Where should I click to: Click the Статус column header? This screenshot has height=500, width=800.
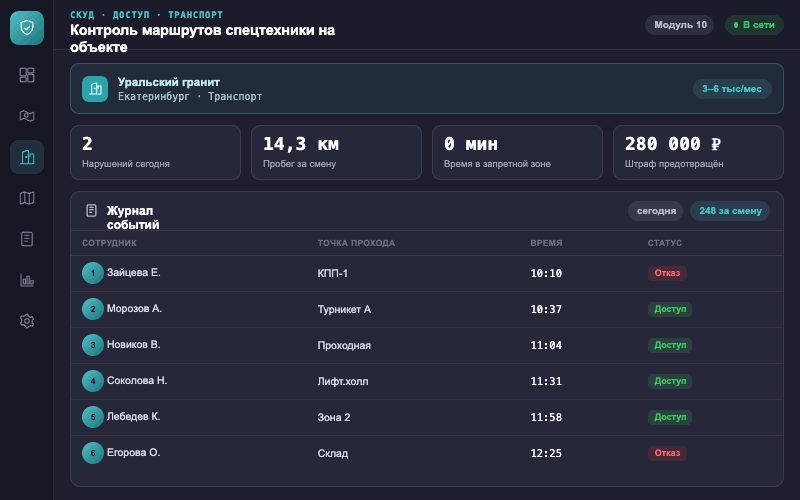click(x=664, y=243)
